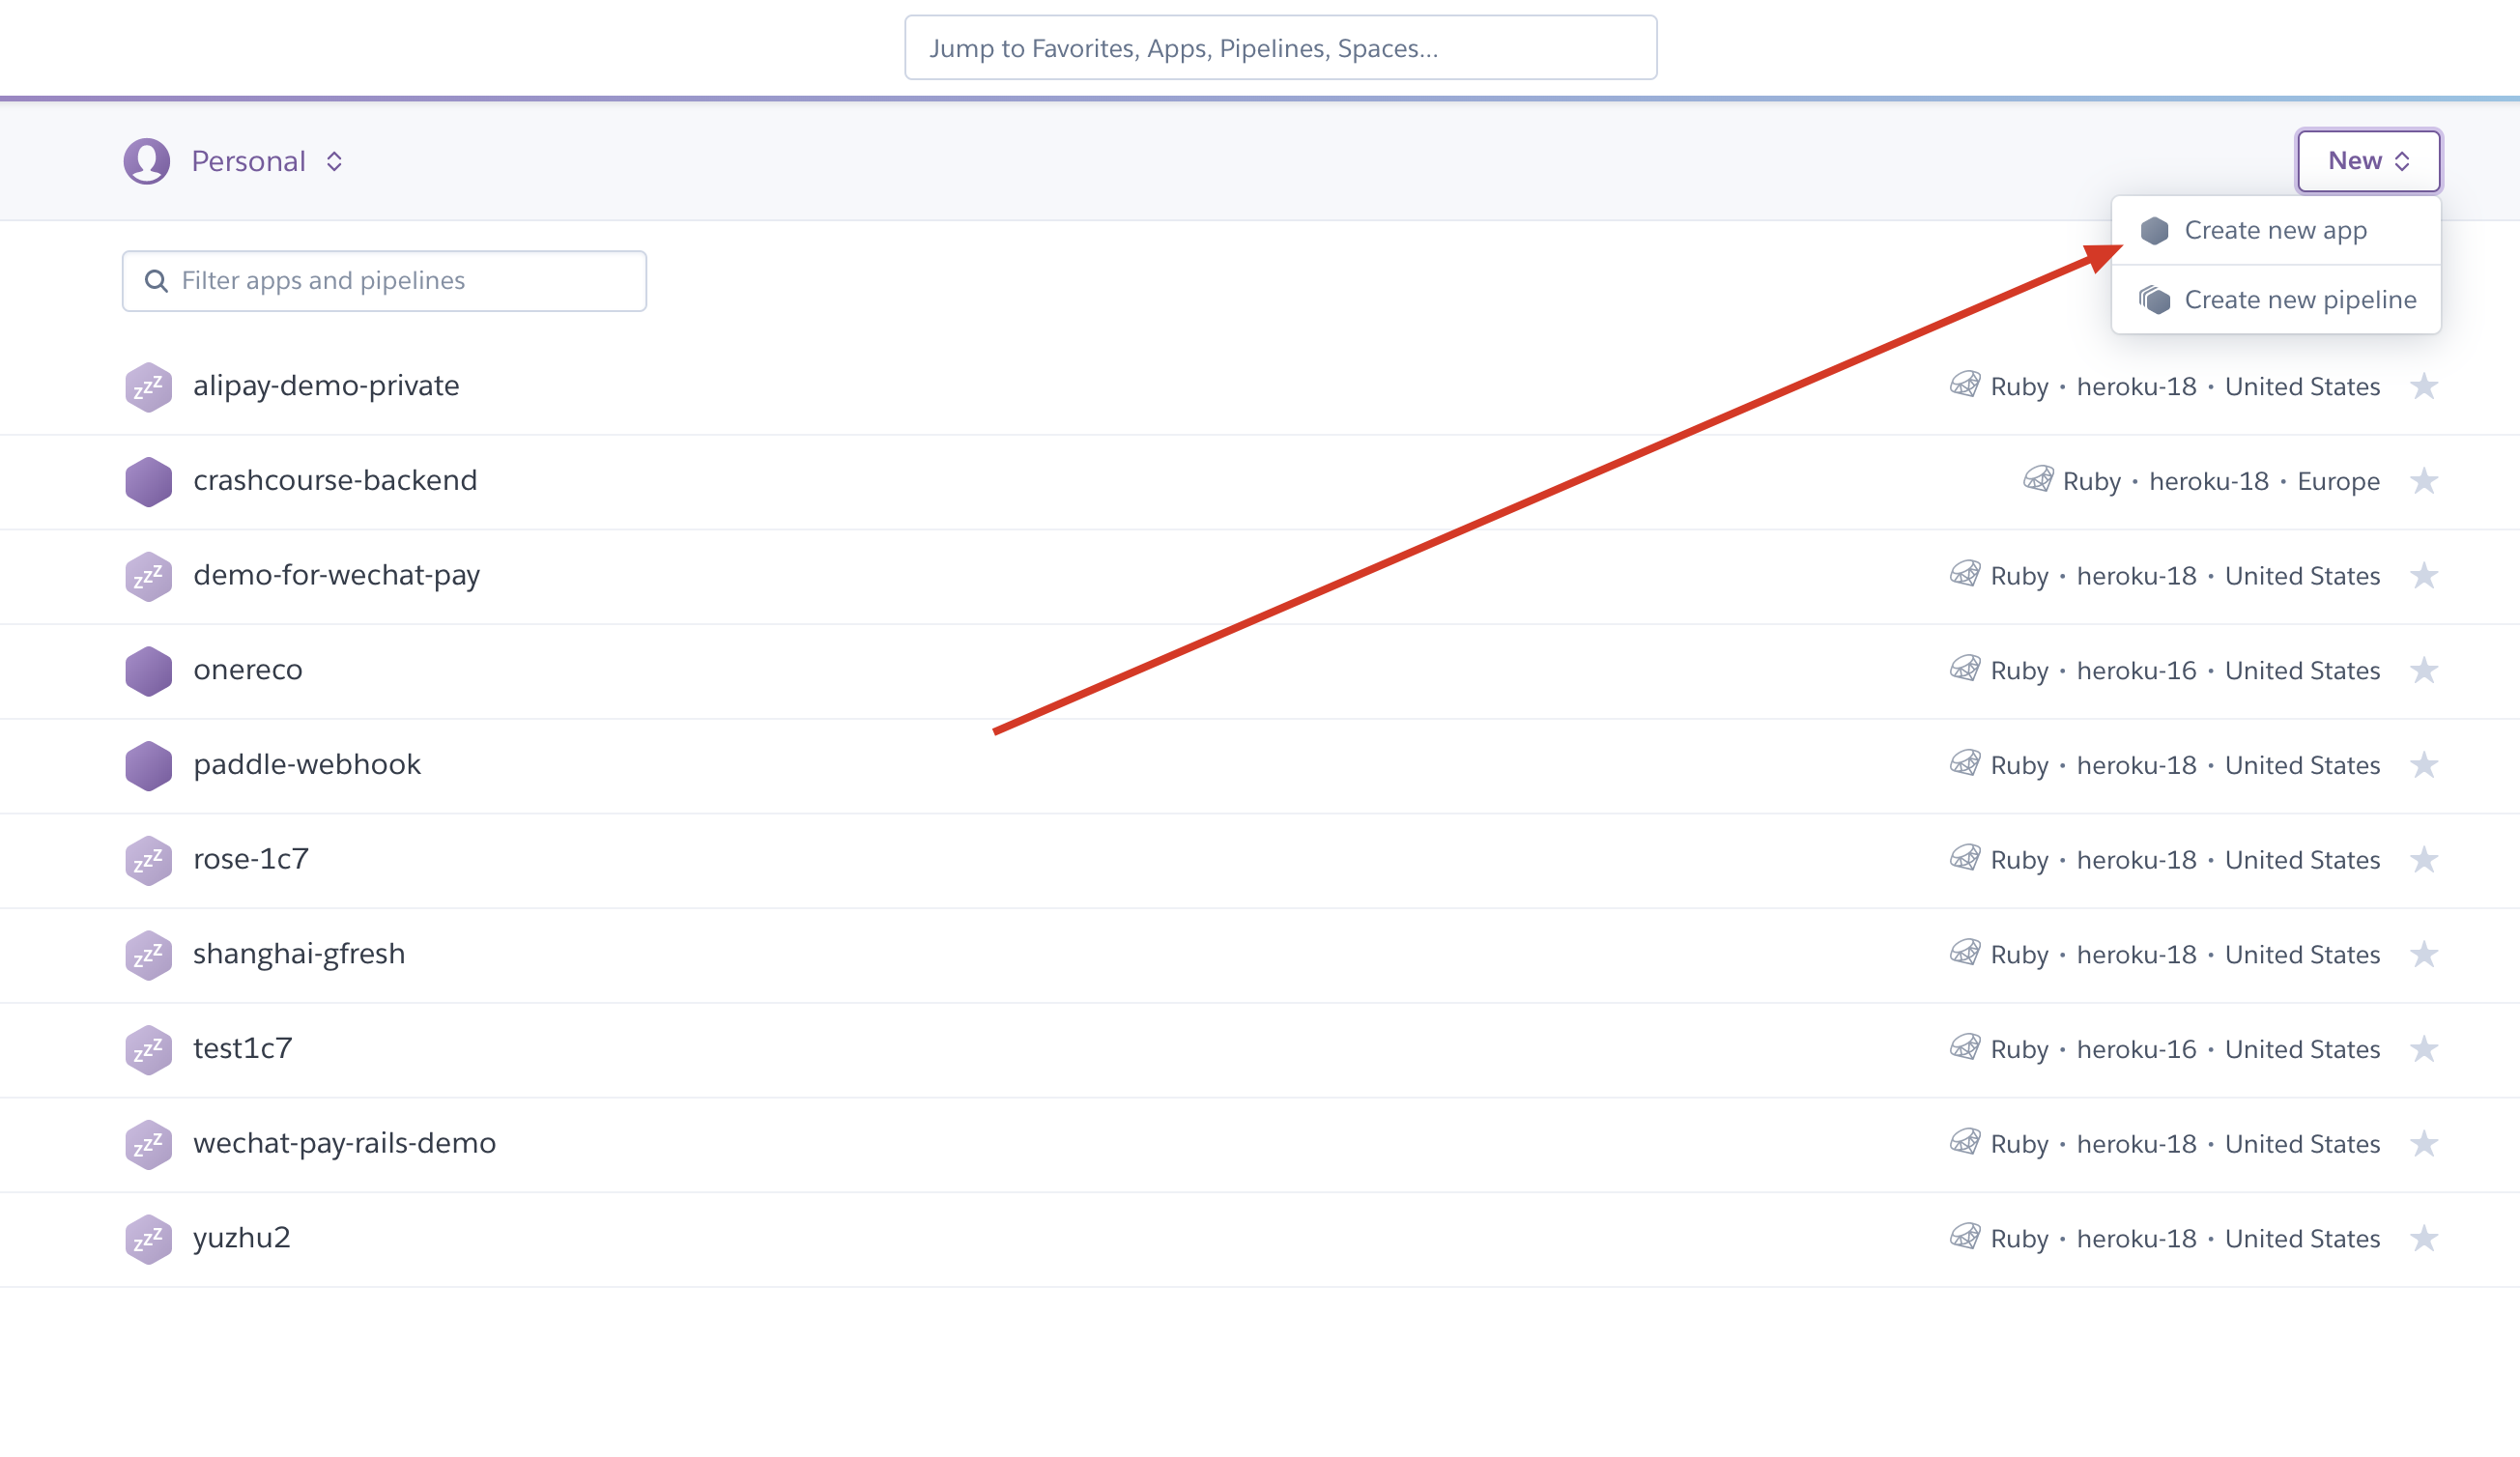Click the Filter apps and pipelines field
This screenshot has height=1457, width=2520.
tap(400, 281)
